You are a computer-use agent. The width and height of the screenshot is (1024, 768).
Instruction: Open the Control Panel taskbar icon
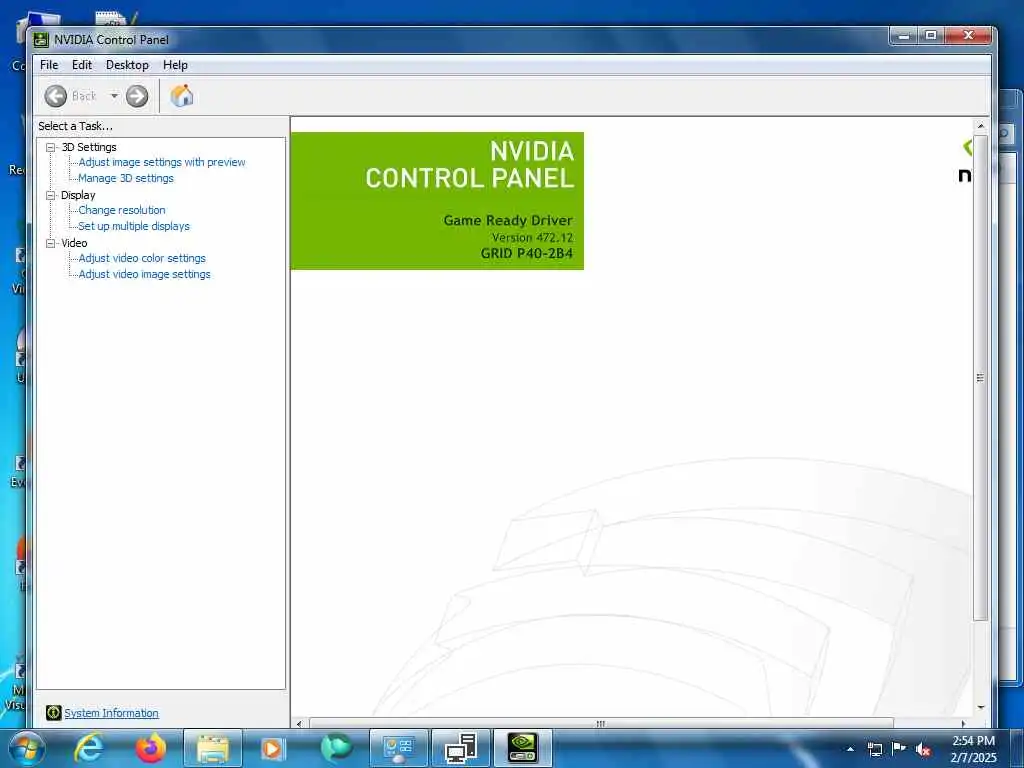click(x=398, y=748)
